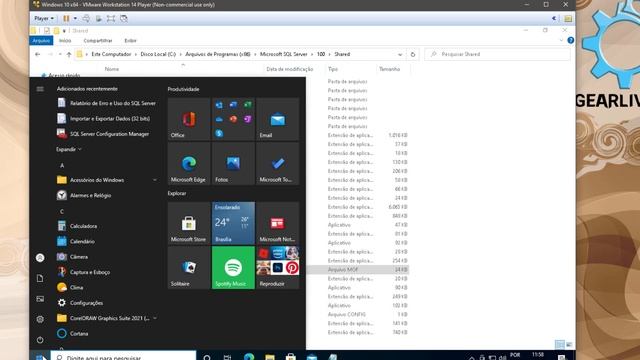The image size is (640, 360).
Task: Open the Office tile in Start menu
Action: [189, 119]
